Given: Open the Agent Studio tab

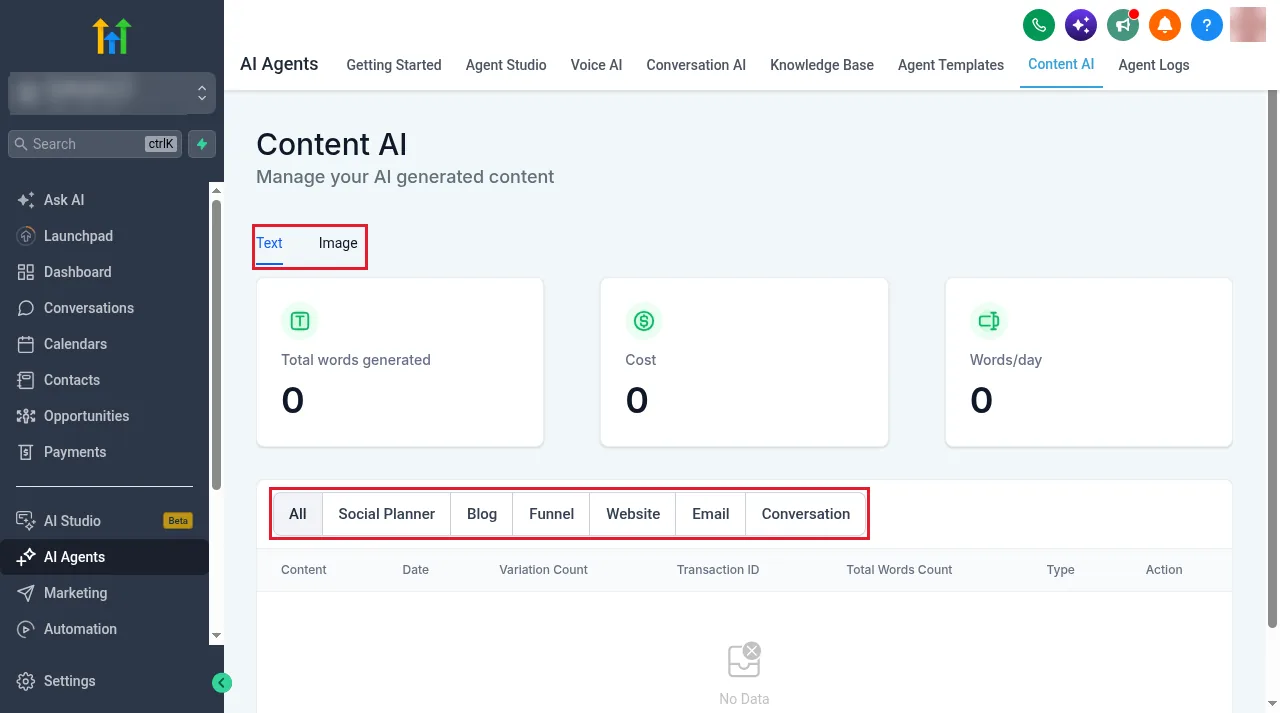Looking at the screenshot, I should 506,65.
